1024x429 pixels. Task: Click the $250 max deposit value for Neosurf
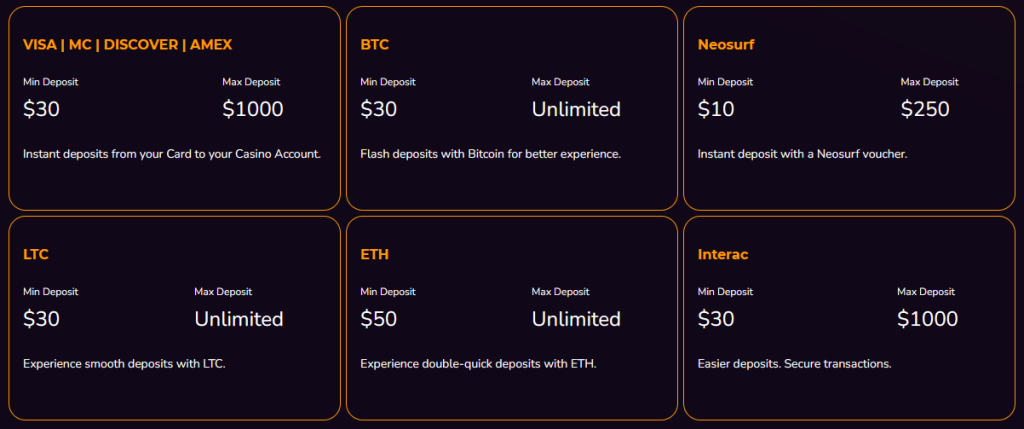coord(925,109)
